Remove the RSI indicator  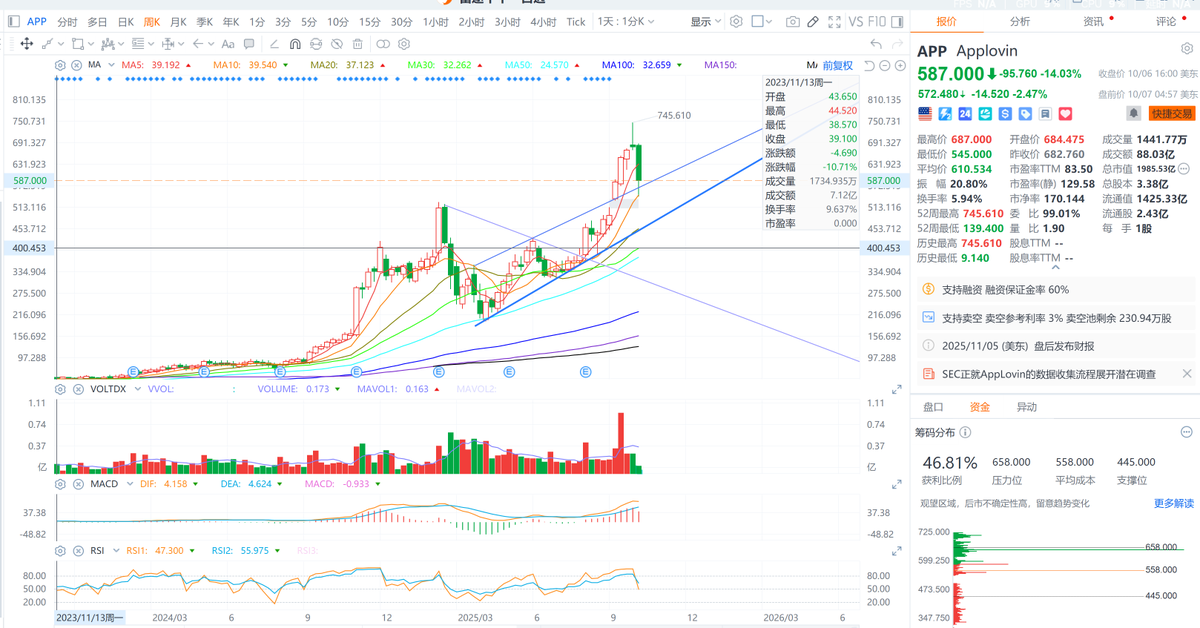tap(77, 550)
